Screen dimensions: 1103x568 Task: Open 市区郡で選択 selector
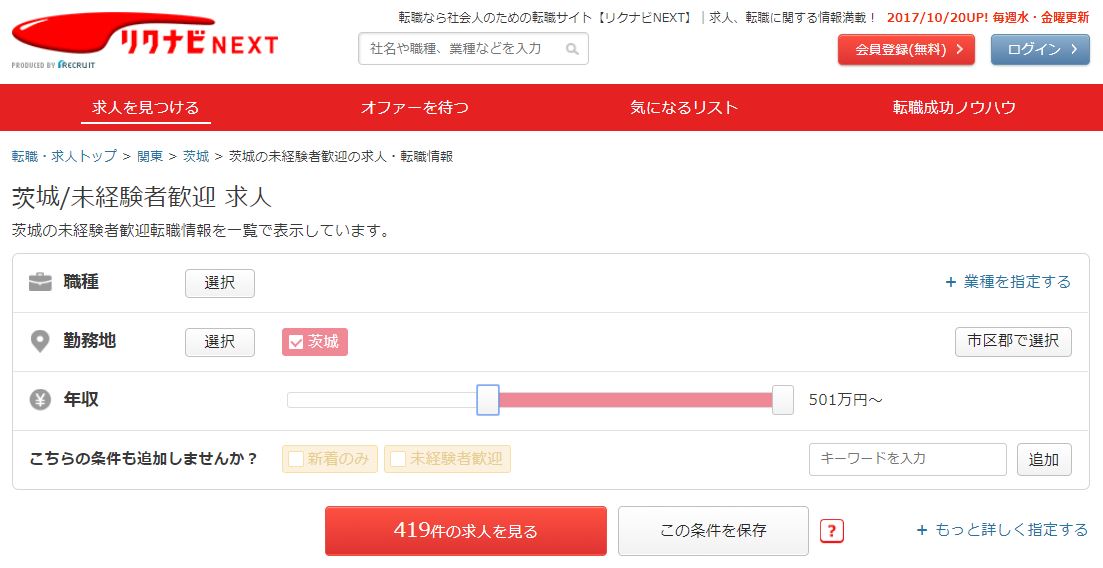1013,341
